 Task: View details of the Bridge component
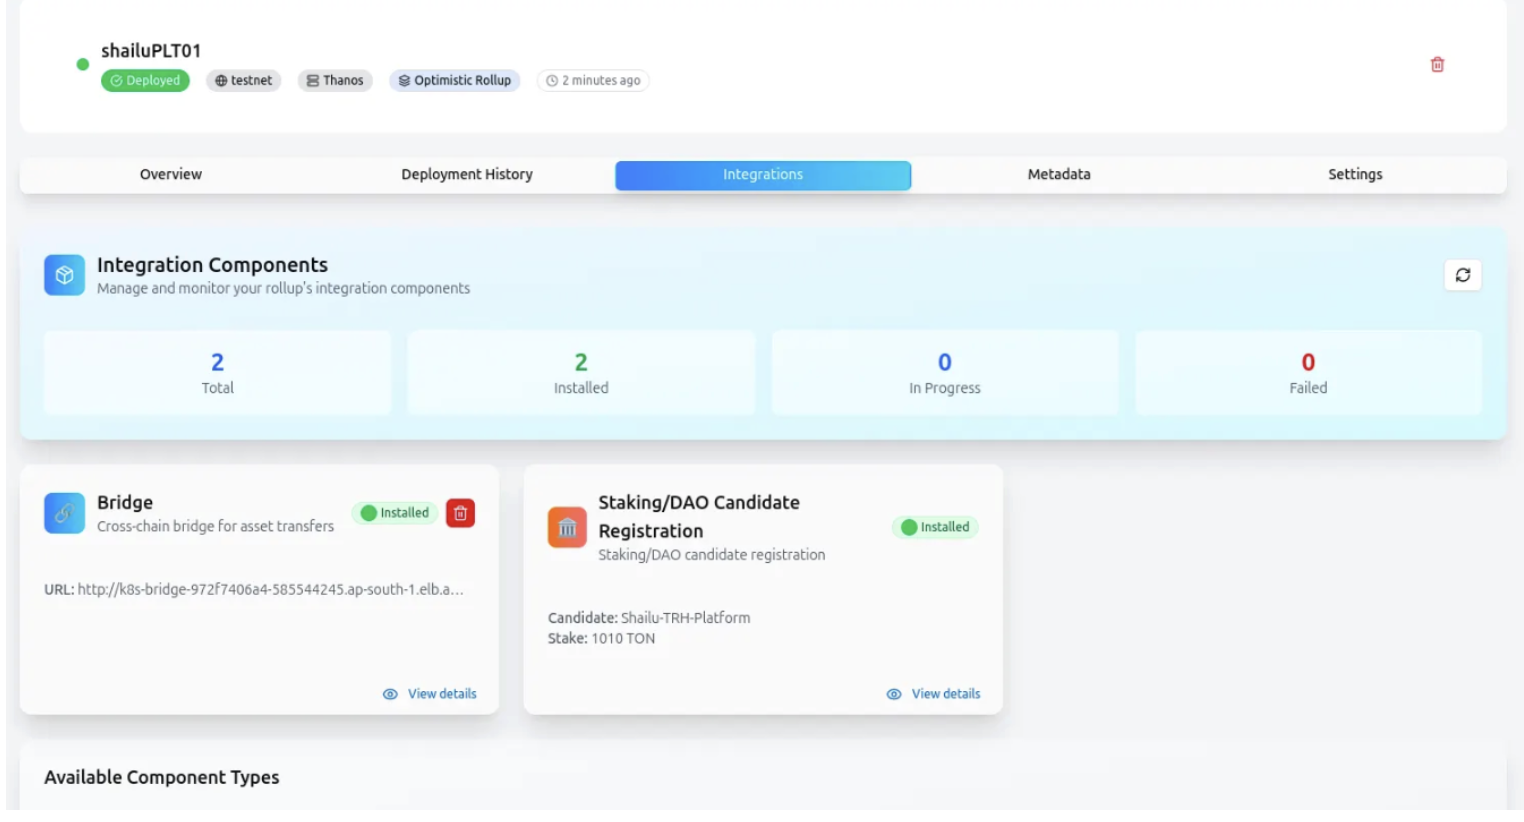coord(441,694)
